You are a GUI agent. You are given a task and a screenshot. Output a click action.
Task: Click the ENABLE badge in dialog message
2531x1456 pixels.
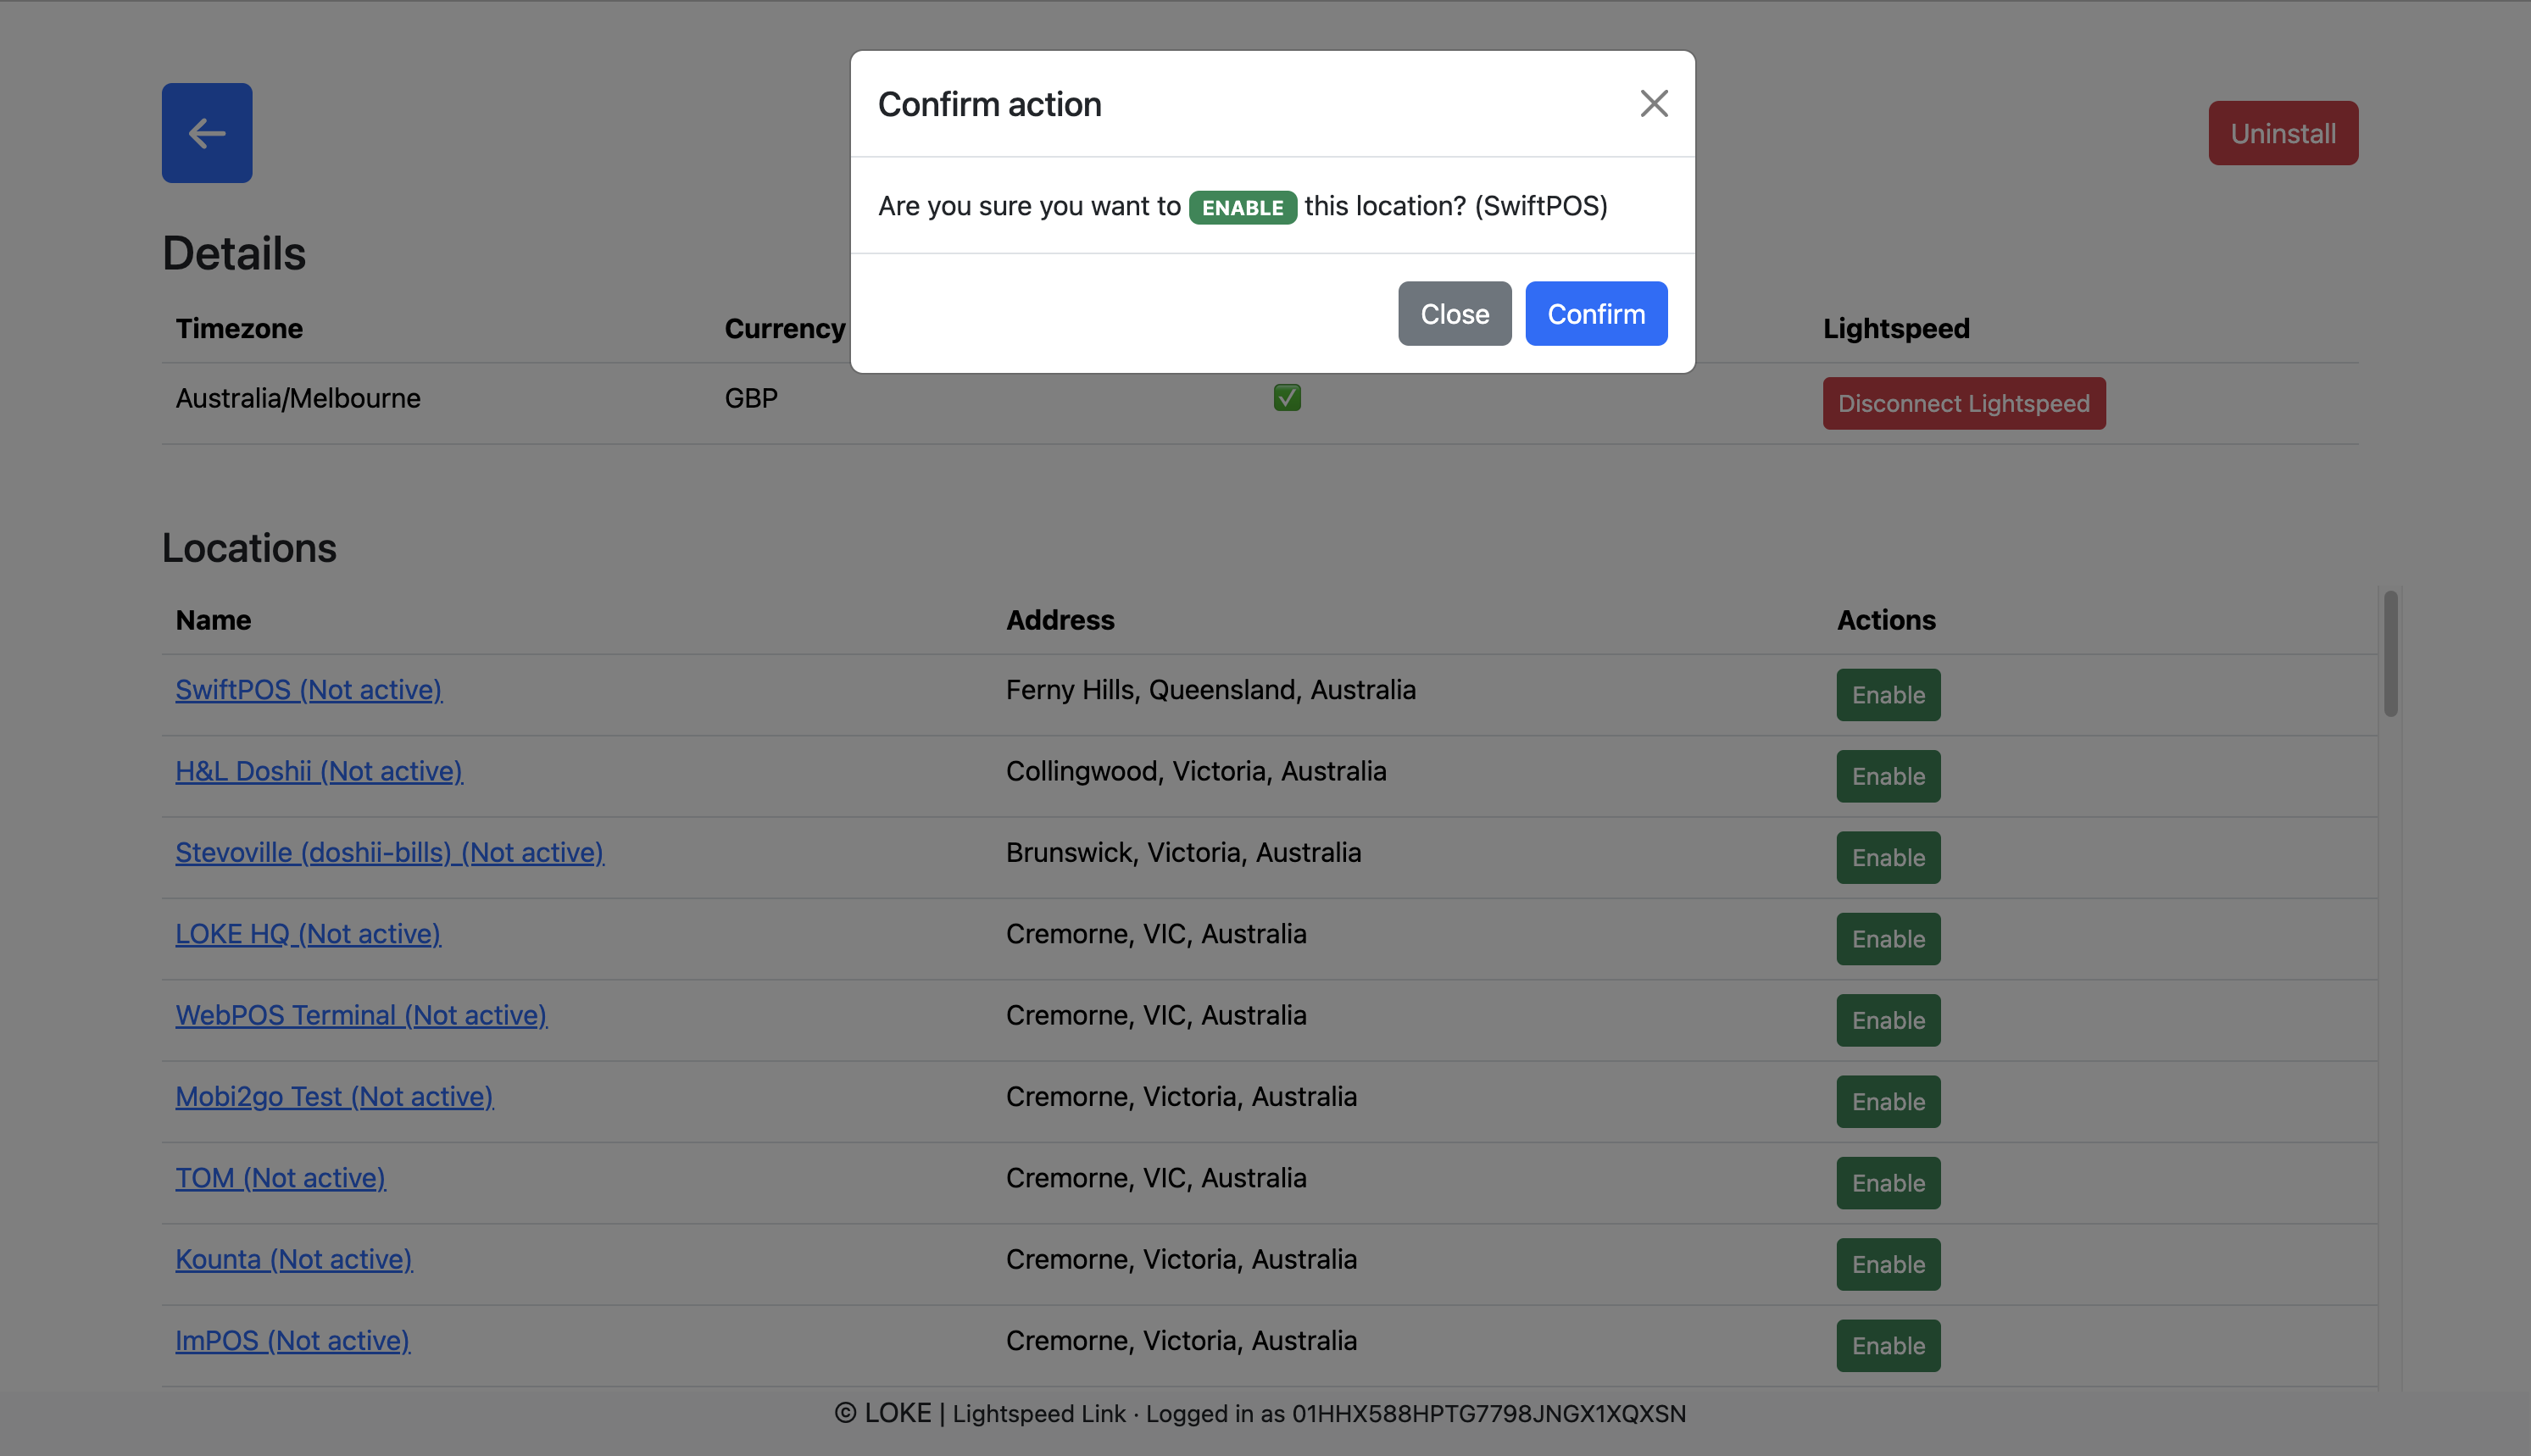pos(1242,207)
